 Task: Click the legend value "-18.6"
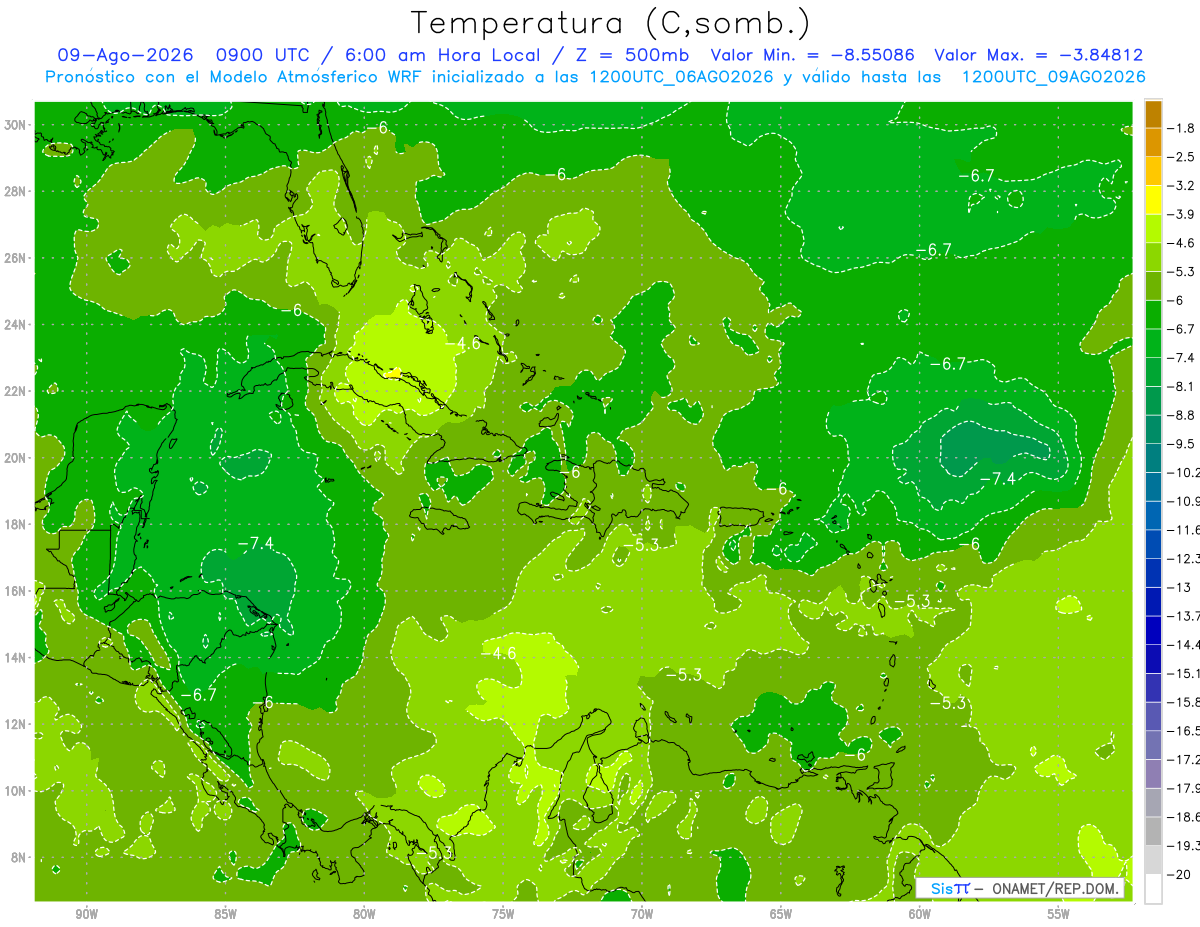click(1185, 817)
